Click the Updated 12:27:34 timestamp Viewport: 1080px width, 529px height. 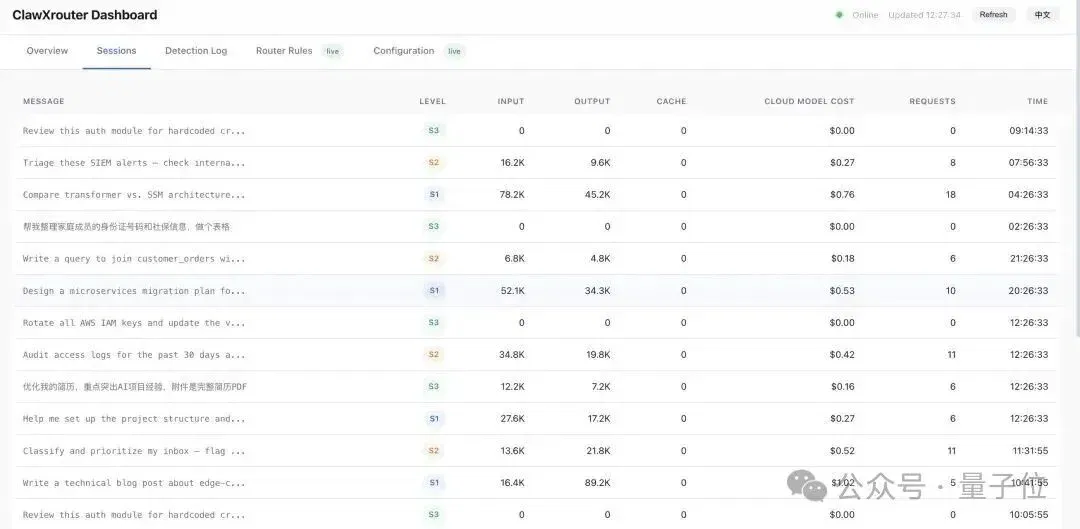(924, 14)
